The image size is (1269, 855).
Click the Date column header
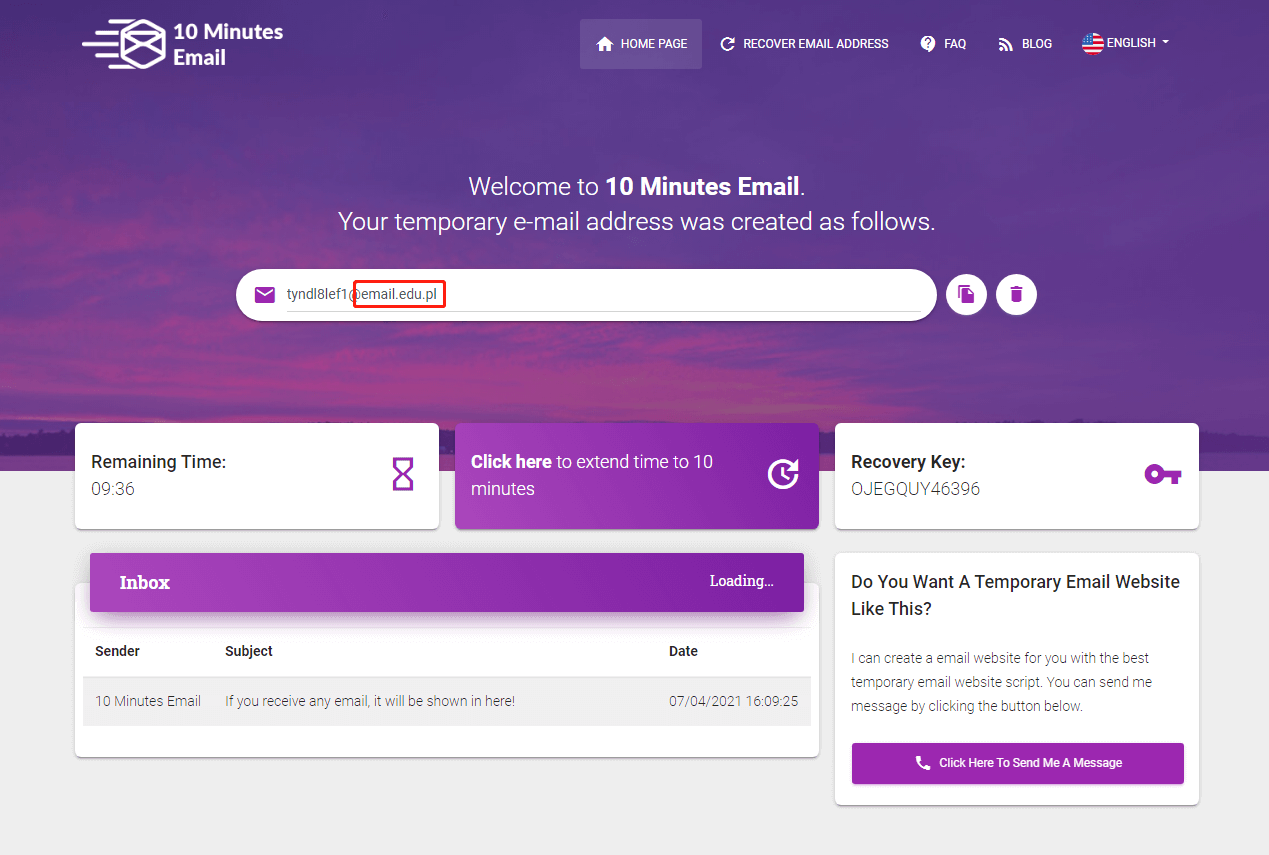point(683,651)
